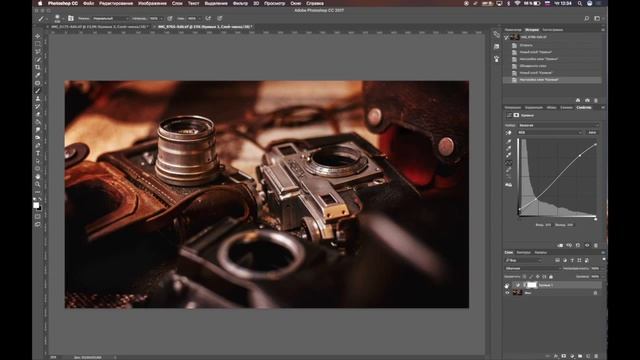Click the layer Opacity value field
The width and height of the screenshot is (640, 360).
(x=595, y=269)
